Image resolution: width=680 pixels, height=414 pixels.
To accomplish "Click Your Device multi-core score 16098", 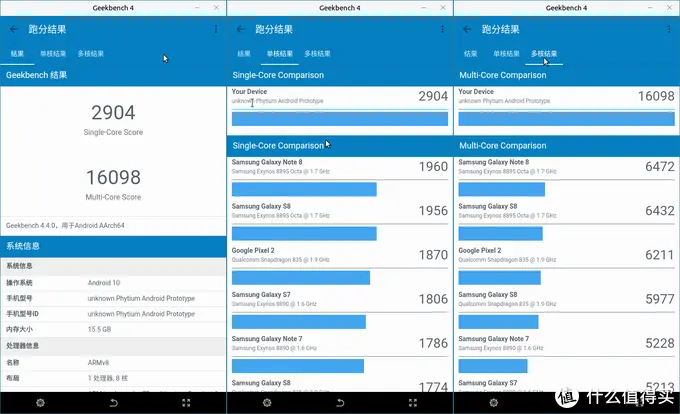I will pyautogui.click(x=656, y=96).
